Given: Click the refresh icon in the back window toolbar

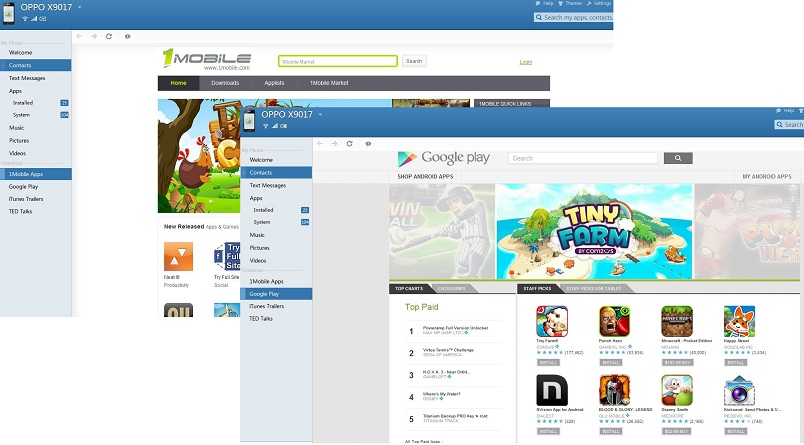Looking at the screenshot, I should tap(109, 36).
